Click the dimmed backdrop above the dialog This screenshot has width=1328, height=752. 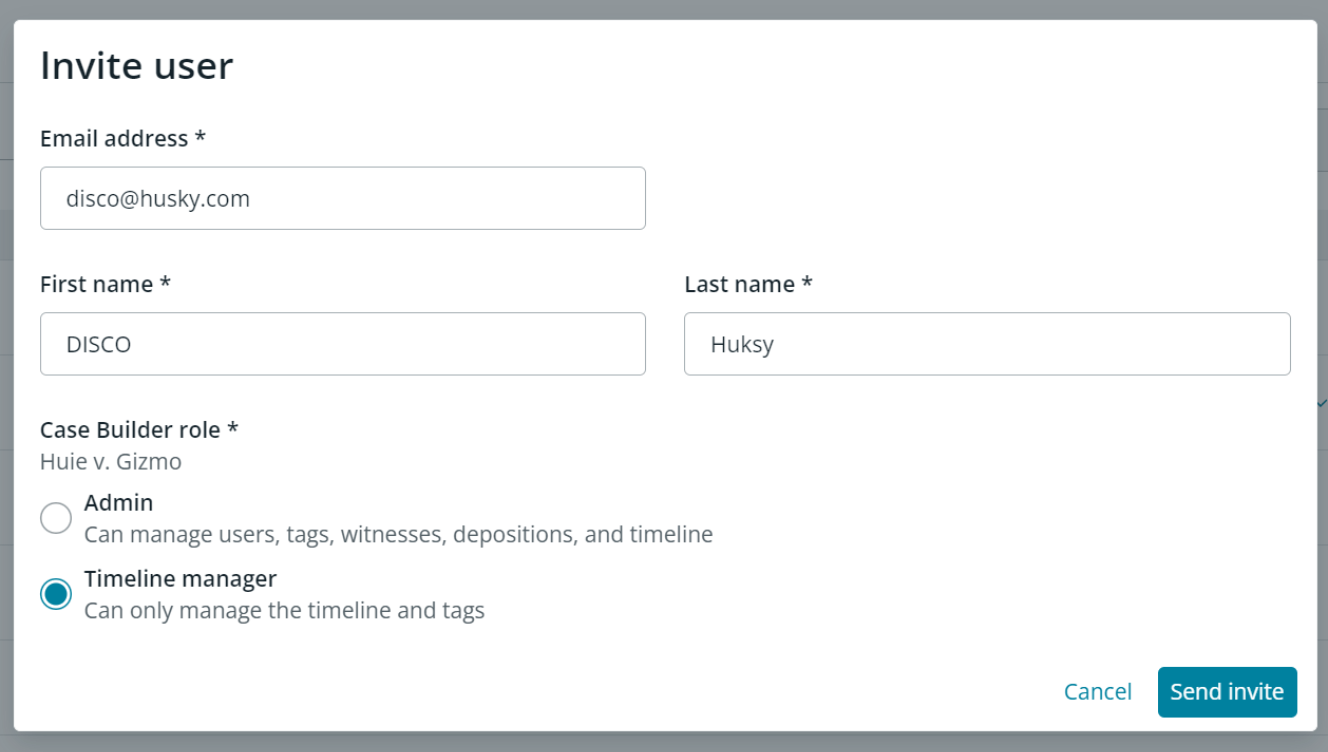tap(664, 9)
